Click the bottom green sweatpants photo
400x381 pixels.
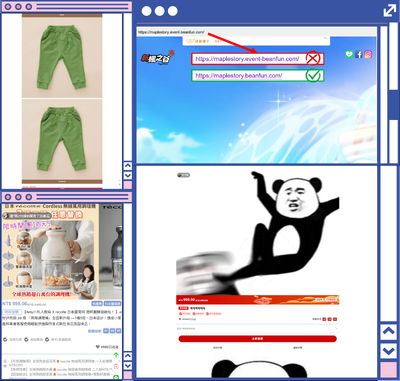(62, 139)
